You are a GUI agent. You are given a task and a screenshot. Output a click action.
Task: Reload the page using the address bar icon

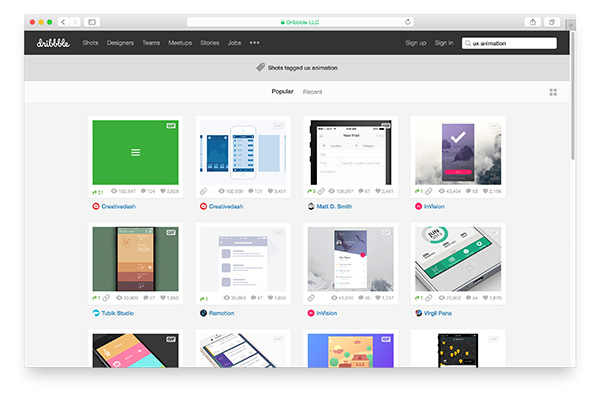point(408,21)
